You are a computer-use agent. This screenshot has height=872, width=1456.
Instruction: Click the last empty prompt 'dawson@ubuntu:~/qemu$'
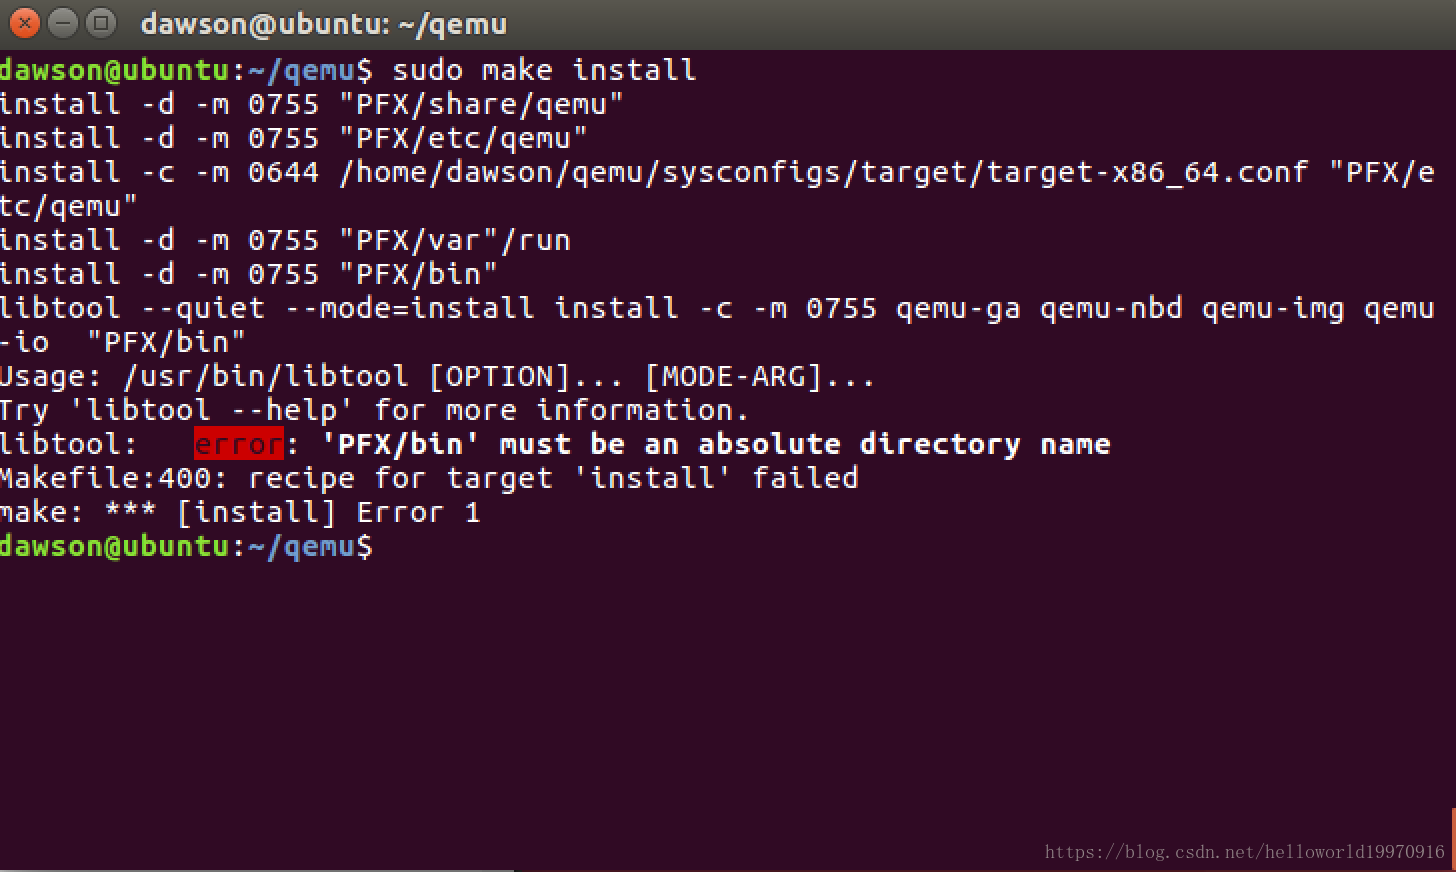[186, 546]
